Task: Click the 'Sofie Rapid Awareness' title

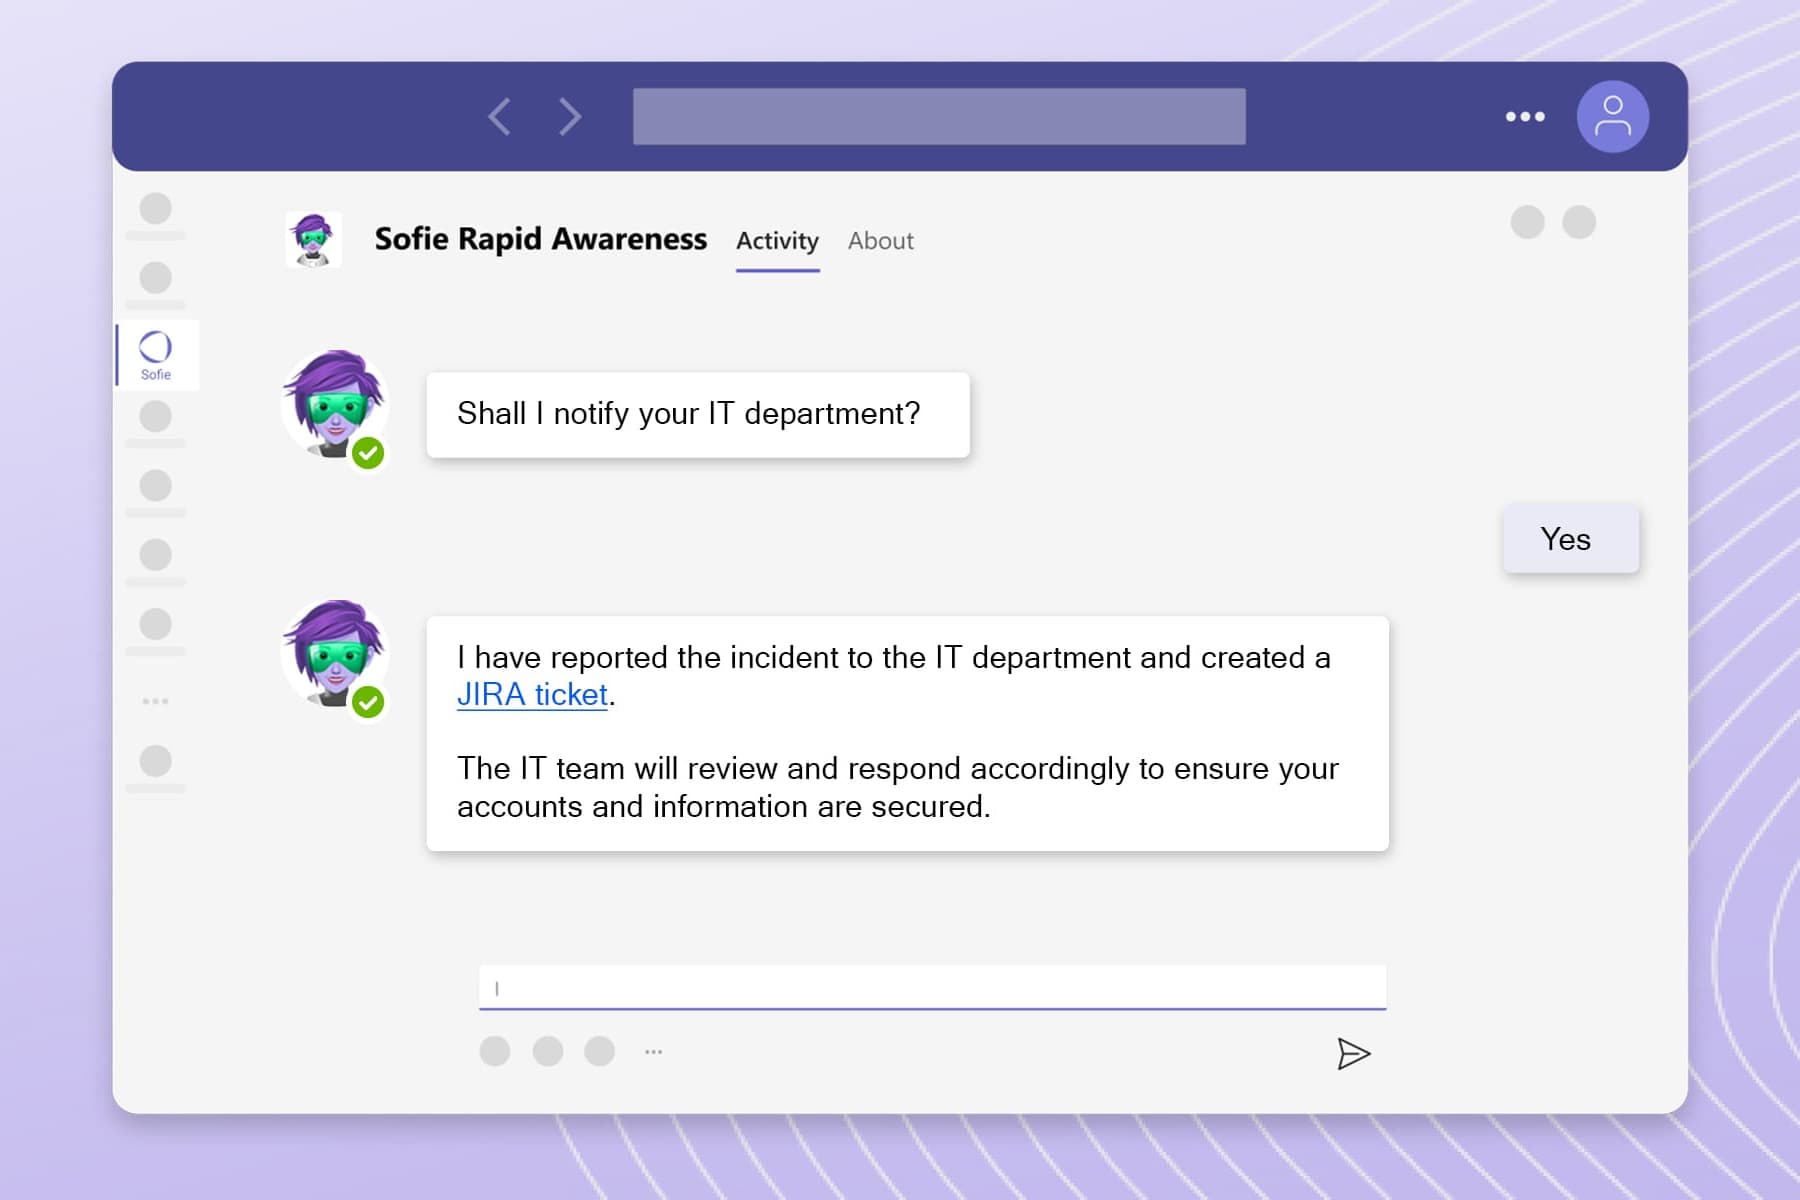Action: [x=540, y=239]
